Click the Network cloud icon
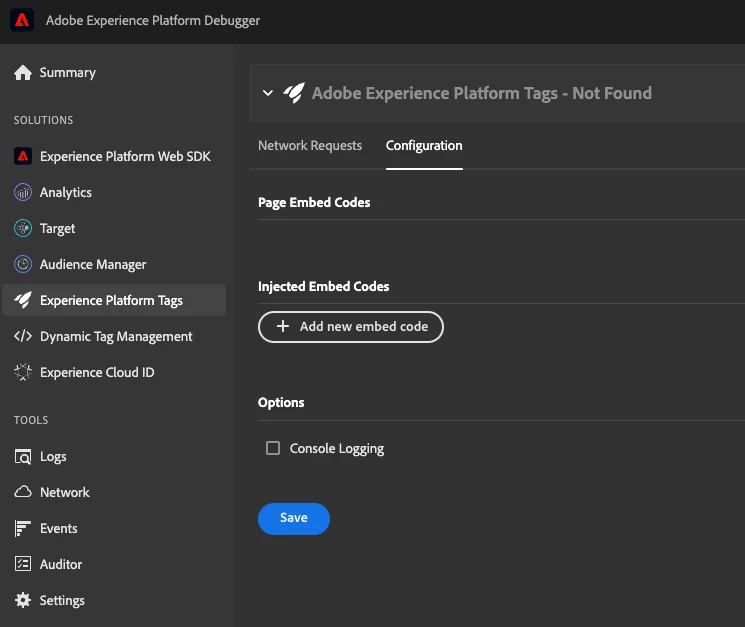 point(23,492)
